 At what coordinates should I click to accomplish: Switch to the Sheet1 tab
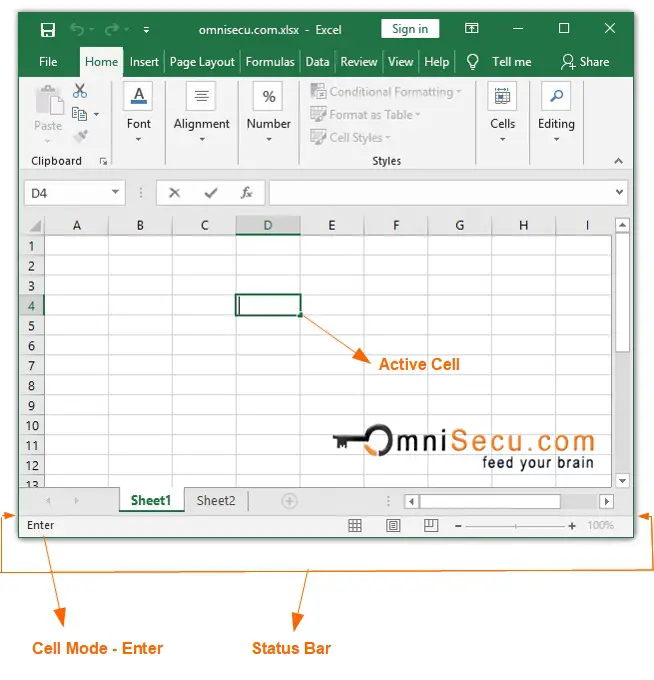coord(151,500)
